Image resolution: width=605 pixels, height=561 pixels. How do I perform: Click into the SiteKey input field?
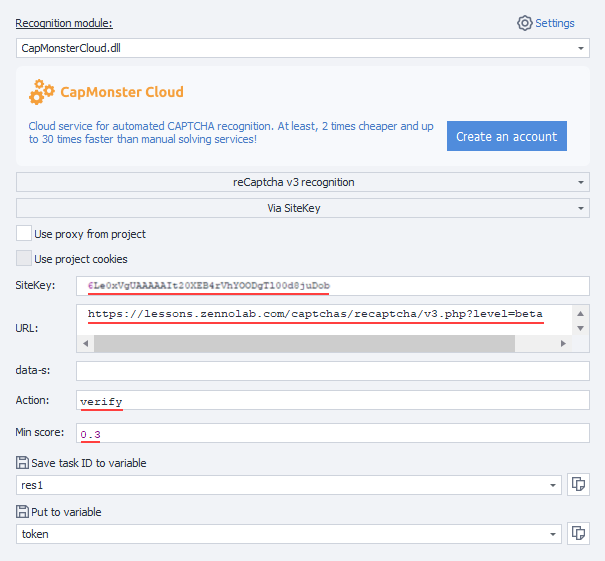(332, 286)
